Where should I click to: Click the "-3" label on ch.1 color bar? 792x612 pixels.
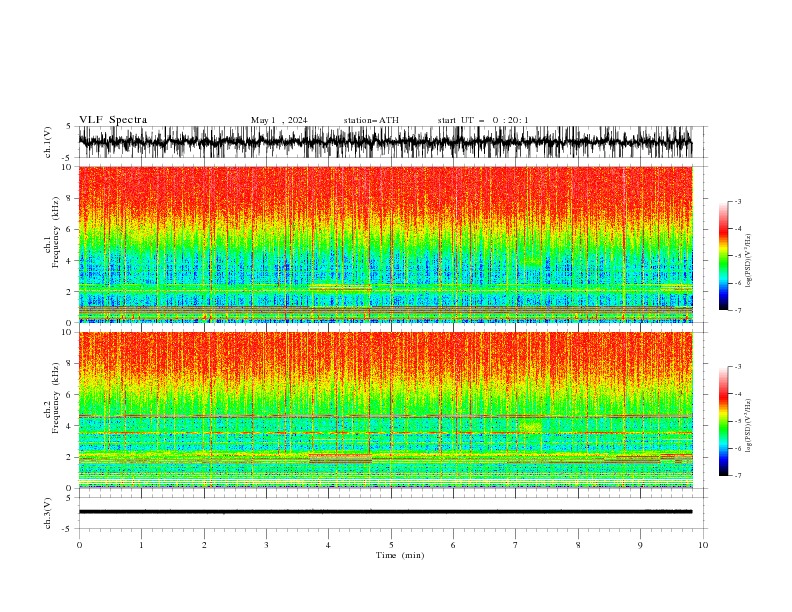[738, 201]
